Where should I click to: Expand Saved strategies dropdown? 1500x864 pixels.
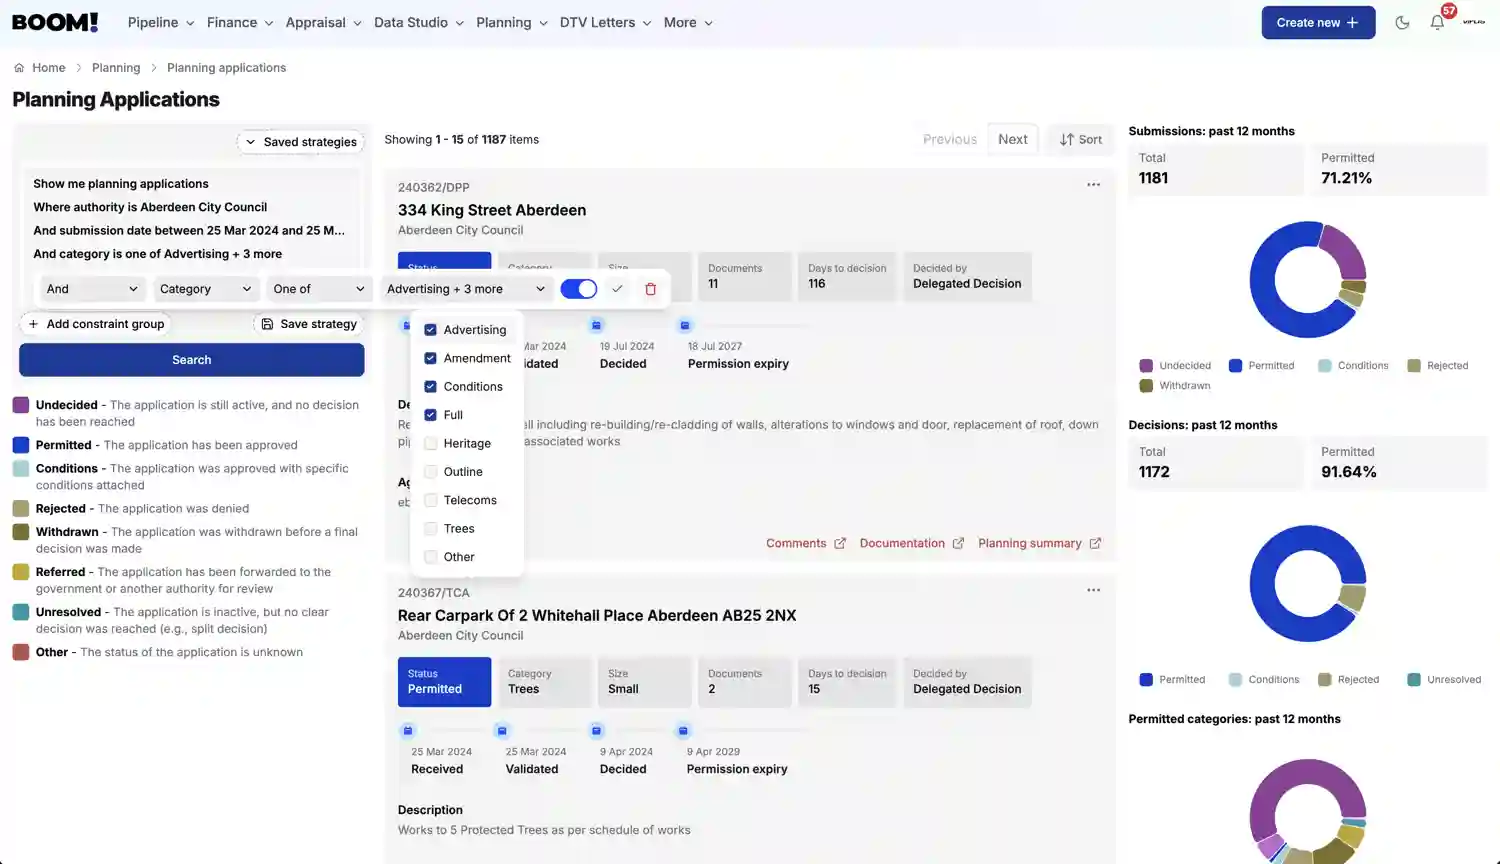click(x=300, y=142)
